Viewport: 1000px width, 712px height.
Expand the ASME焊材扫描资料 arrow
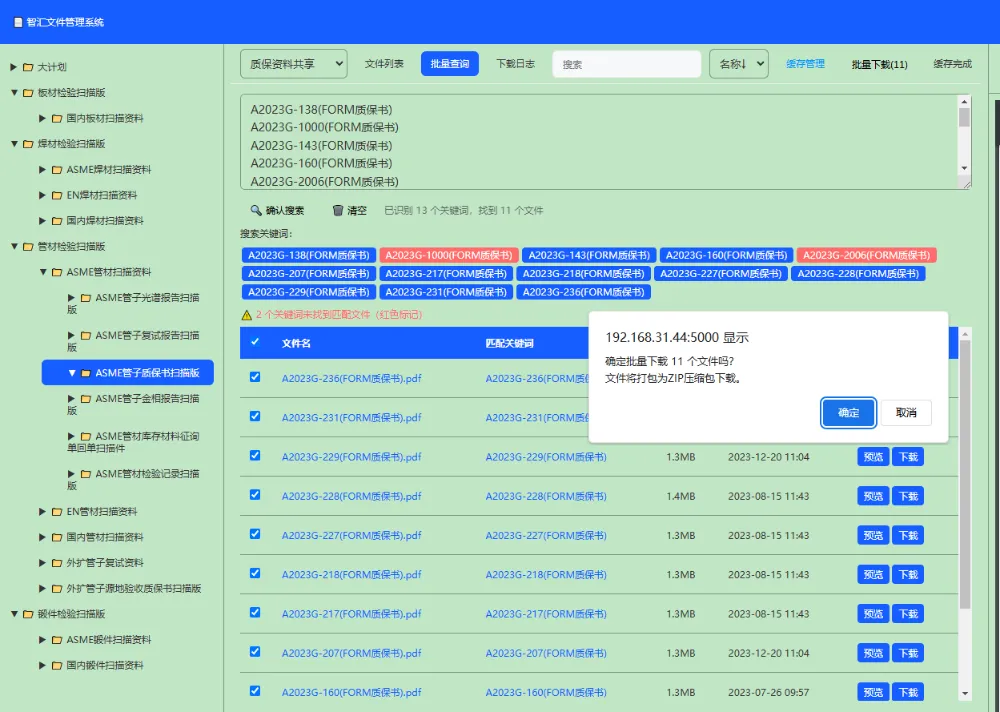coord(42,170)
